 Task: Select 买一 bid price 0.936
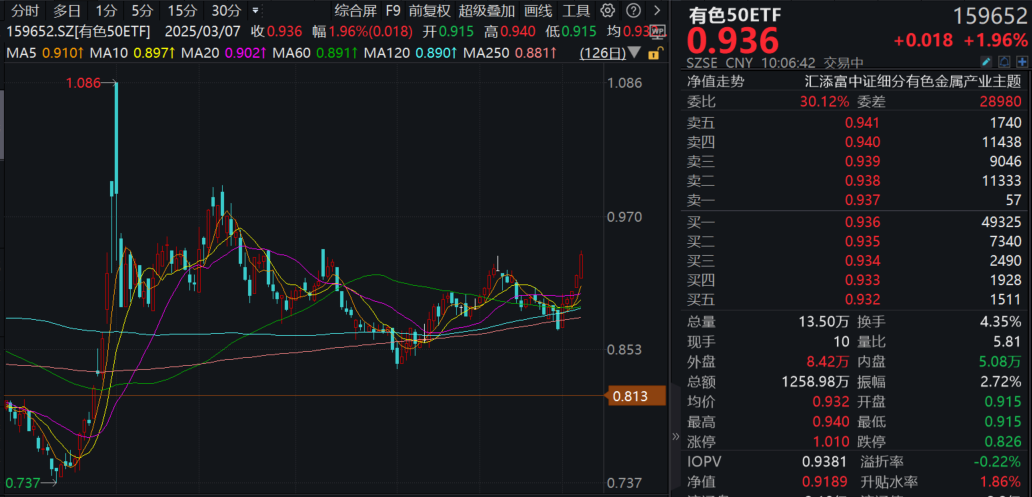point(862,222)
